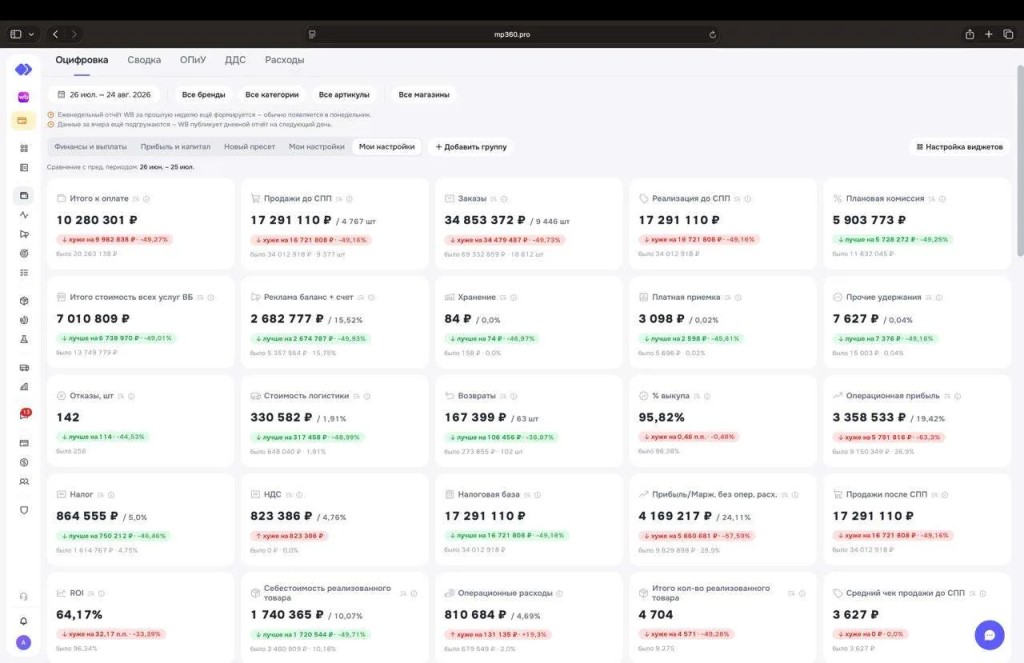Open the headset support icon in sidebar
This screenshot has width=1024, height=663.
tap(24, 596)
